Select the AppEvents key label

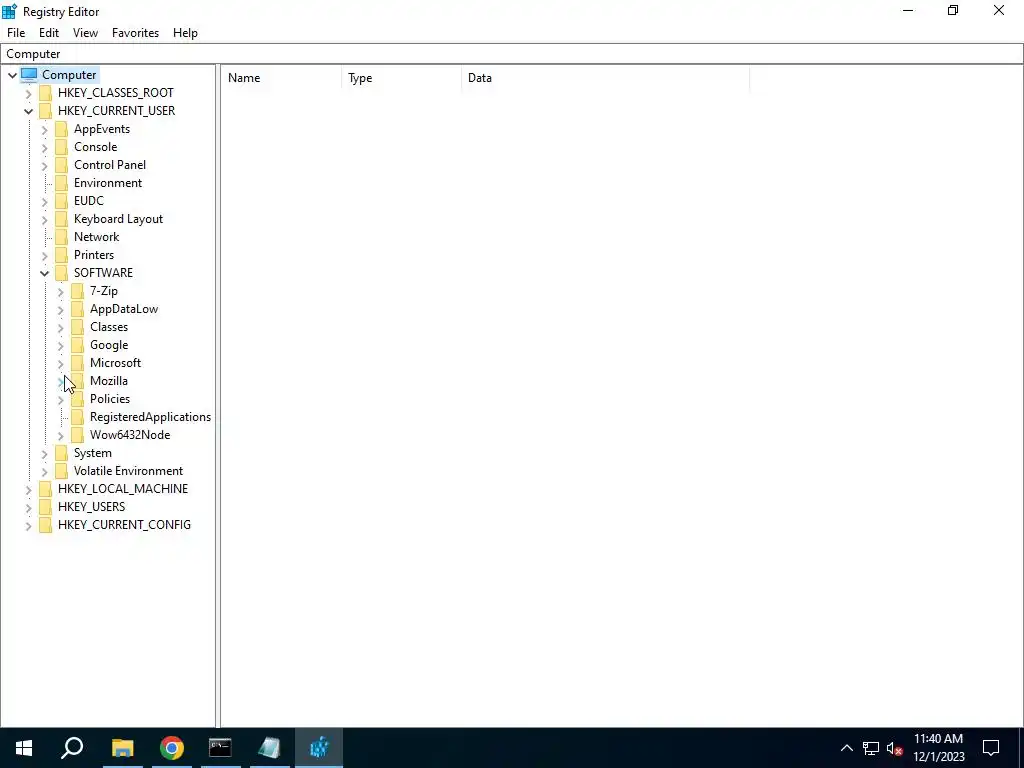tap(102, 129)
